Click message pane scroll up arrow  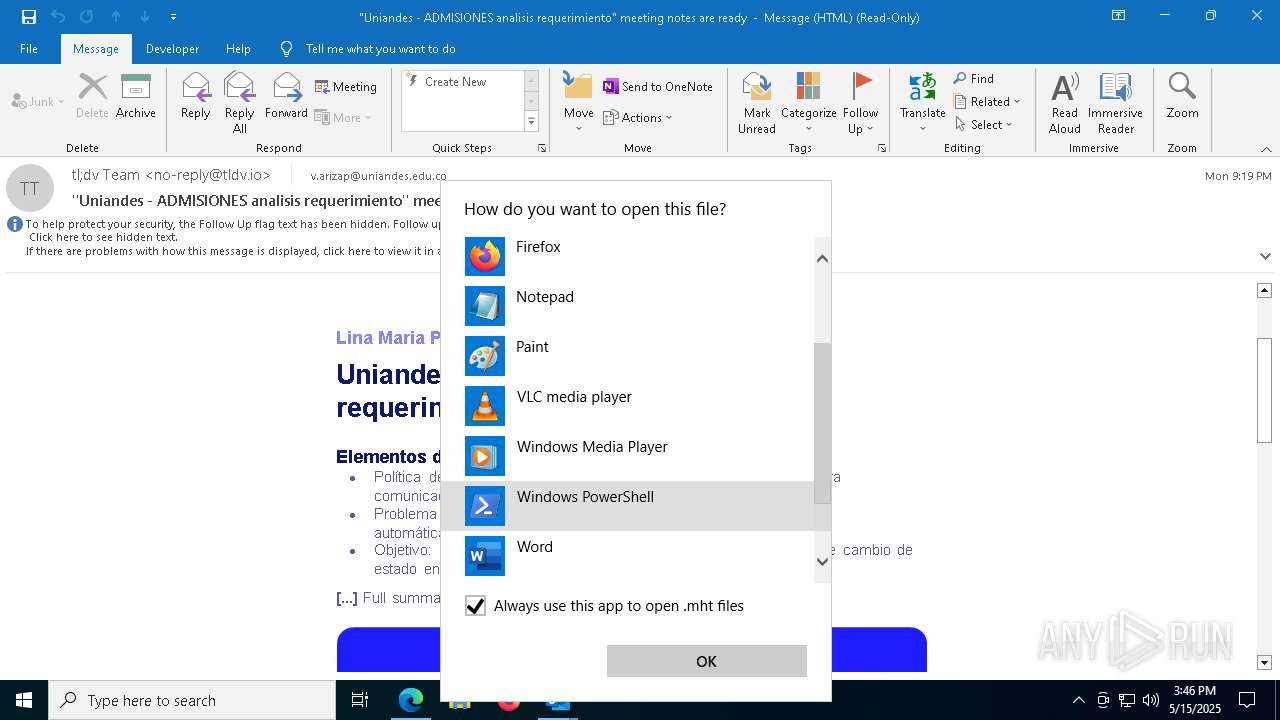coord(1264,290)
